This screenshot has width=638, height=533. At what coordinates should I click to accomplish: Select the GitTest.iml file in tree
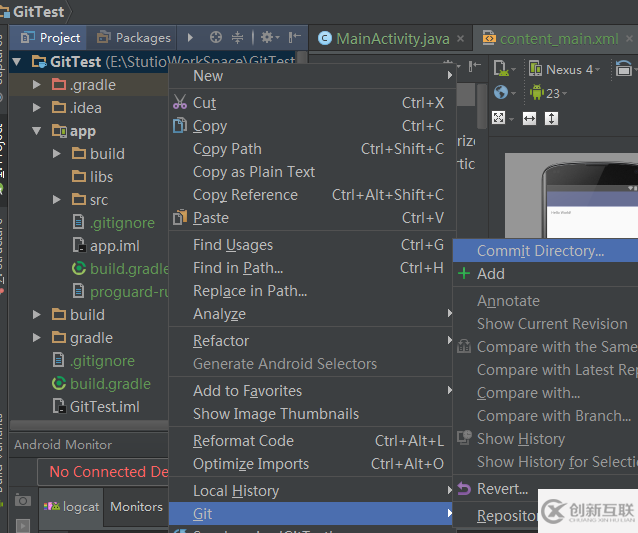(x=104, y=407)
